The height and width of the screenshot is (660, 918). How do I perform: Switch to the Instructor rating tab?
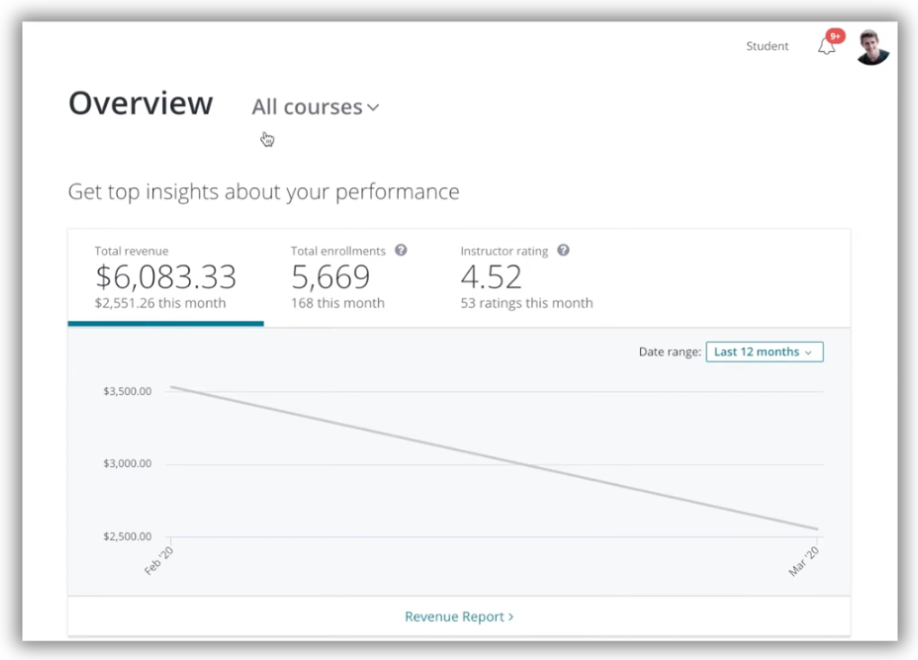pos(526,278)
